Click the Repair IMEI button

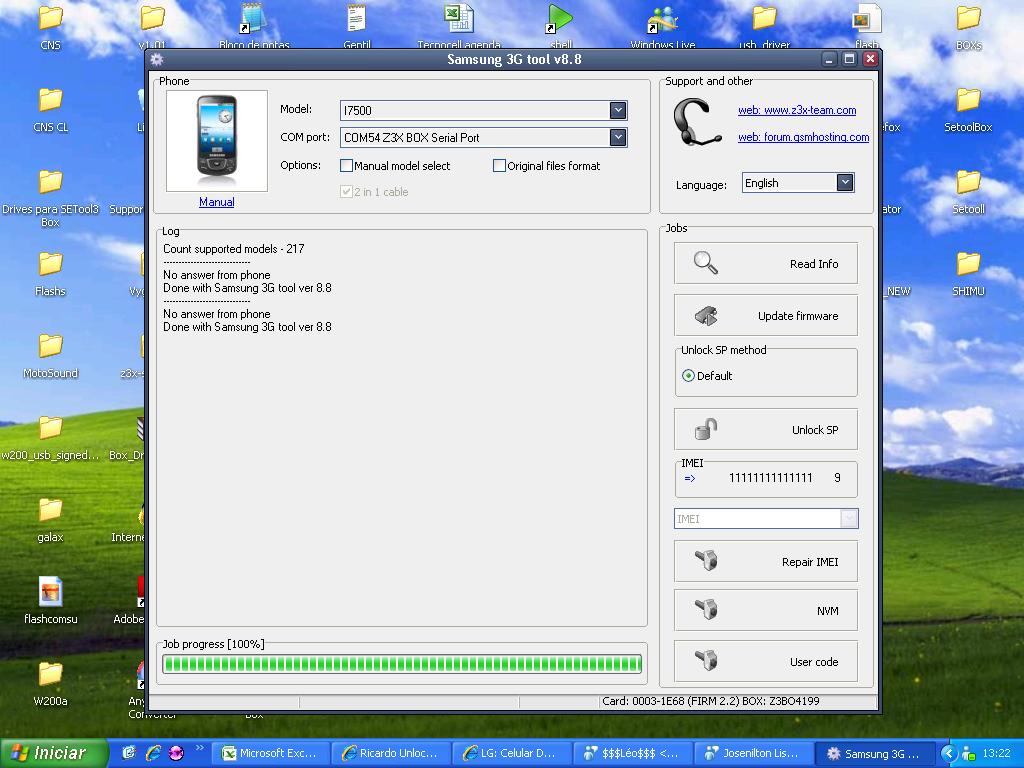coord(765,561)
